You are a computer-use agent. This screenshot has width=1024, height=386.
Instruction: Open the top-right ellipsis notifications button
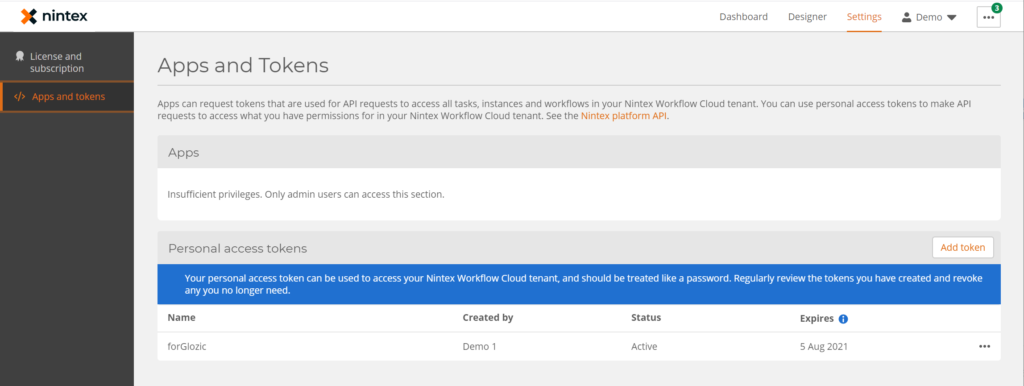tap(989, 18)
